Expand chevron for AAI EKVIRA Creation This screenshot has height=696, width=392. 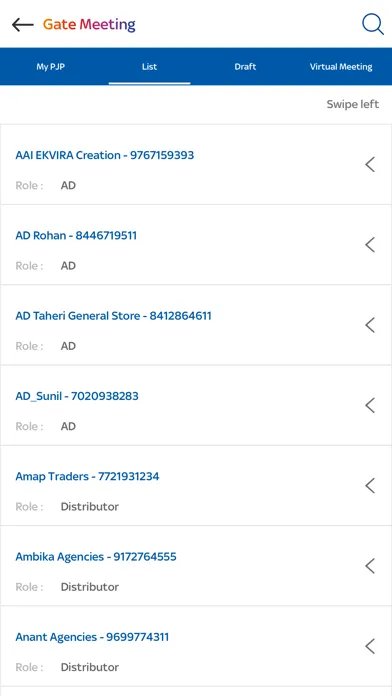[370, 165]
